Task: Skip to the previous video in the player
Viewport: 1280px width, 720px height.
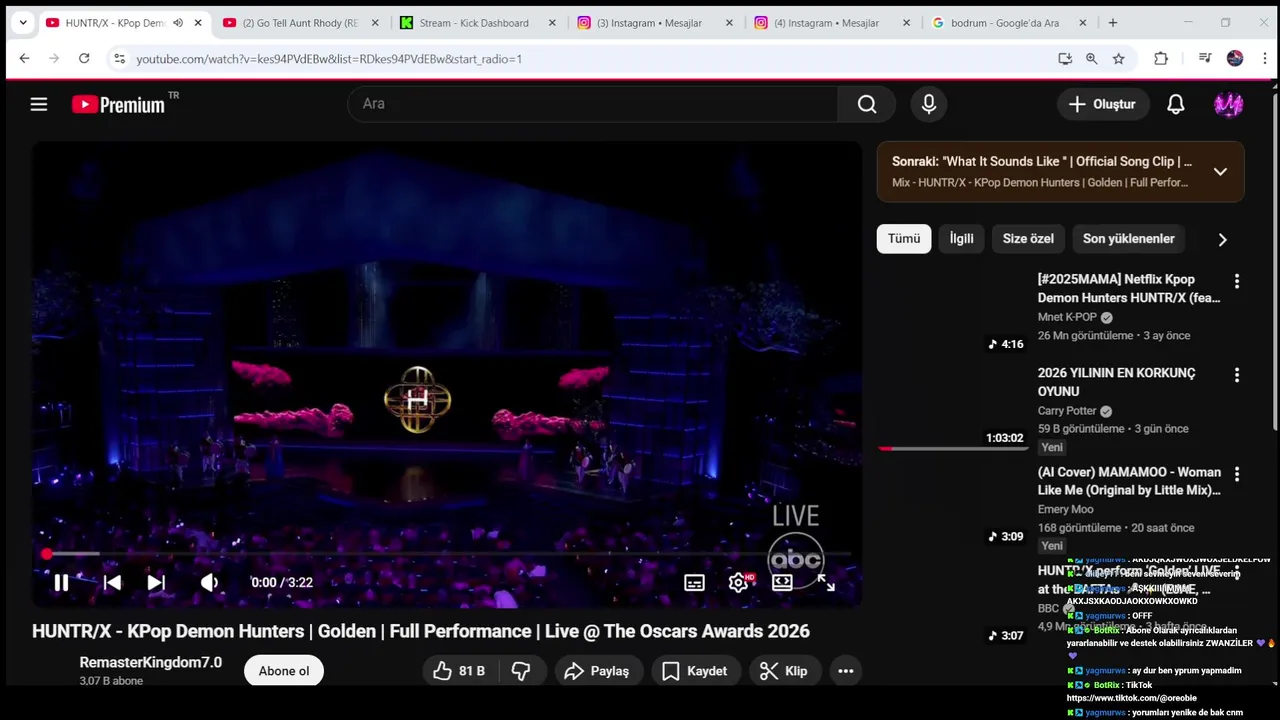Action: (x=112, y=582)
